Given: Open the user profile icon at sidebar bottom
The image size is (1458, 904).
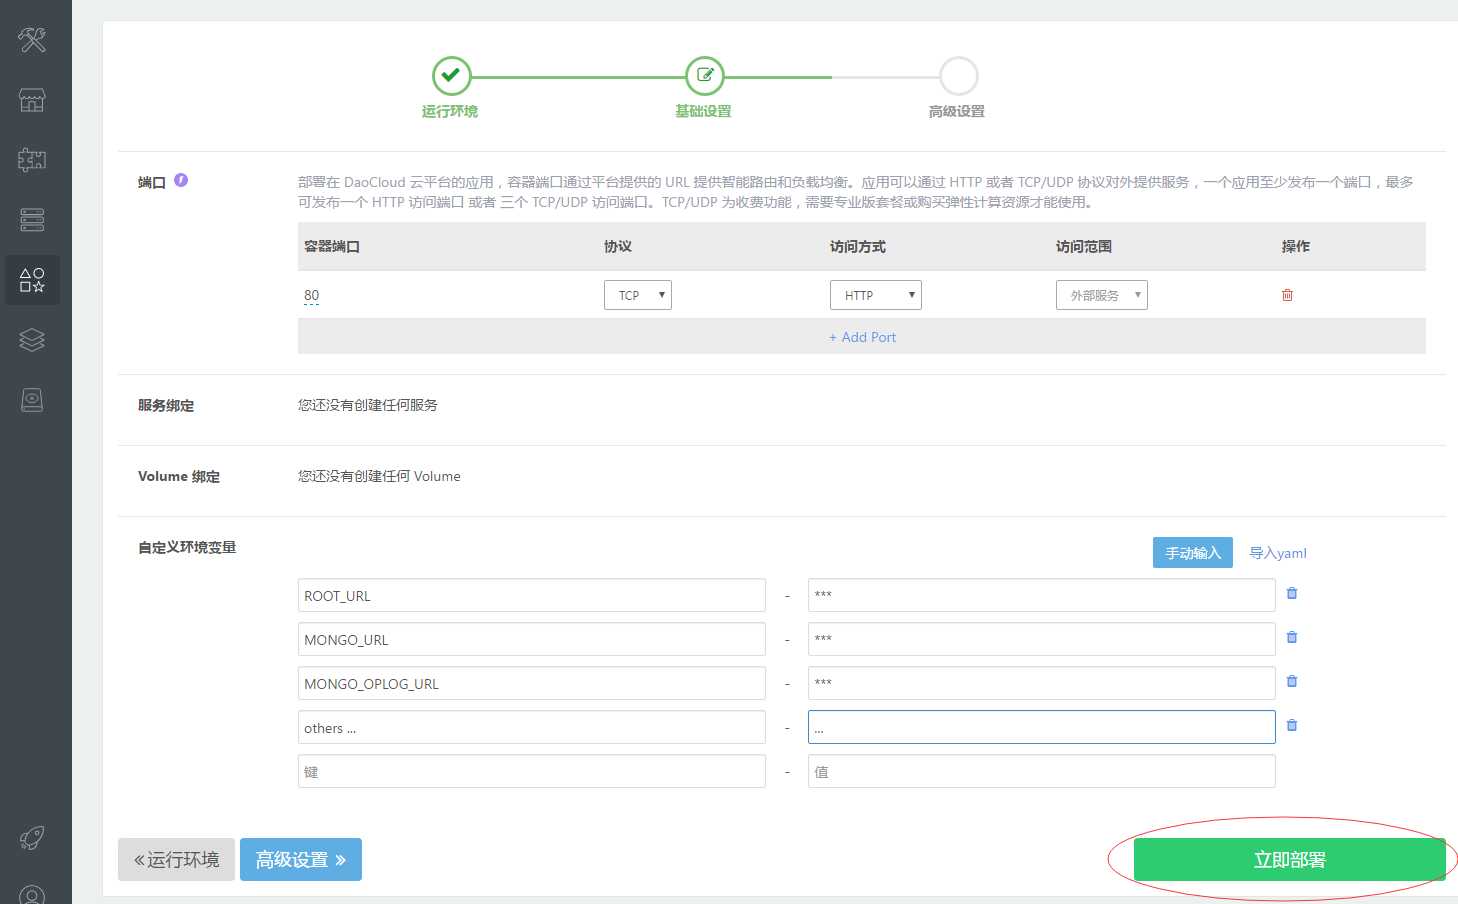Looking at the screenshot, I should [32, 894].
